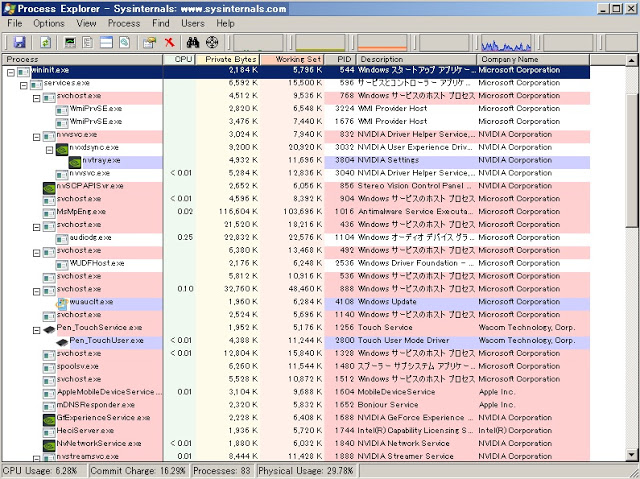Click the nvSCPAPISvr.exe NVIDIA icon
640x479 pixels.
tap(49, 188)
